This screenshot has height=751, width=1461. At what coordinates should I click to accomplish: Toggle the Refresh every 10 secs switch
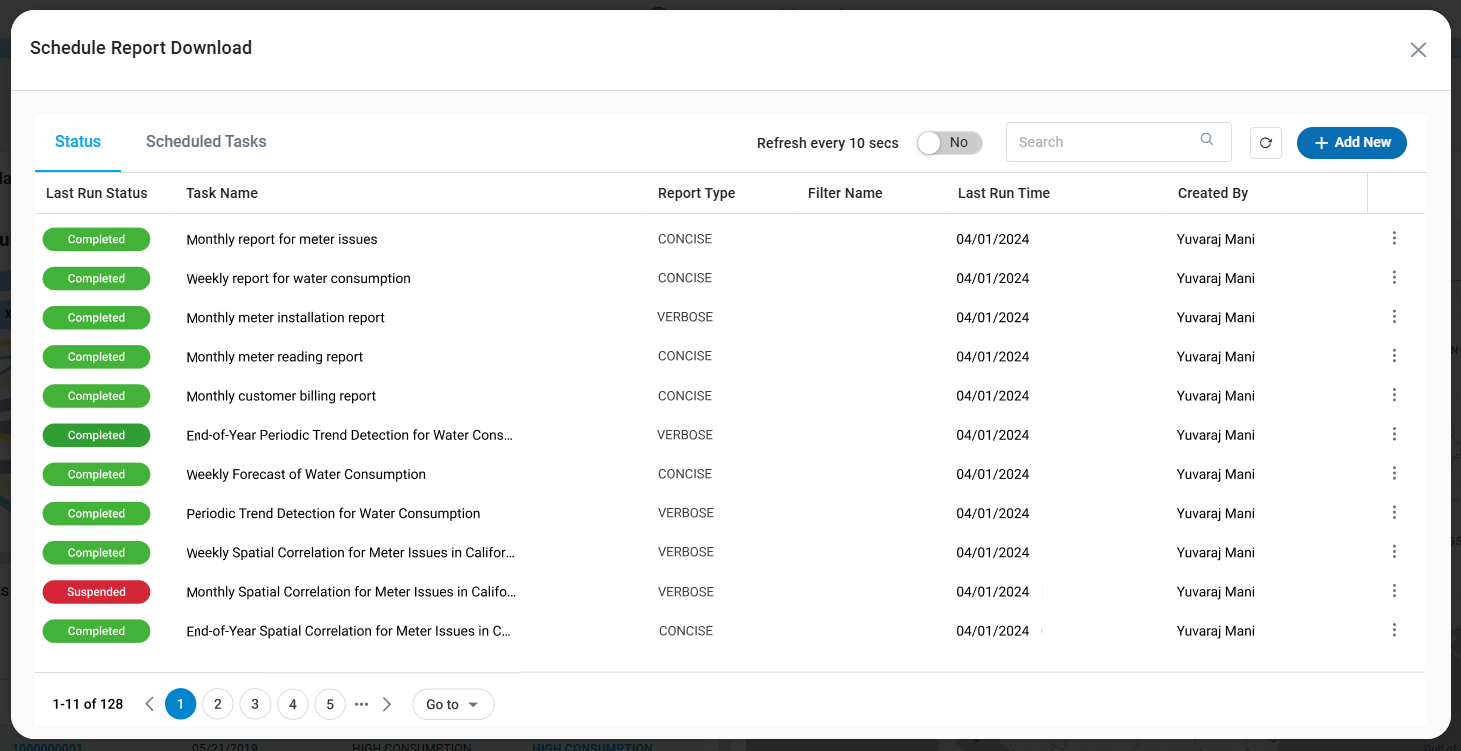(x=949, y=143)
